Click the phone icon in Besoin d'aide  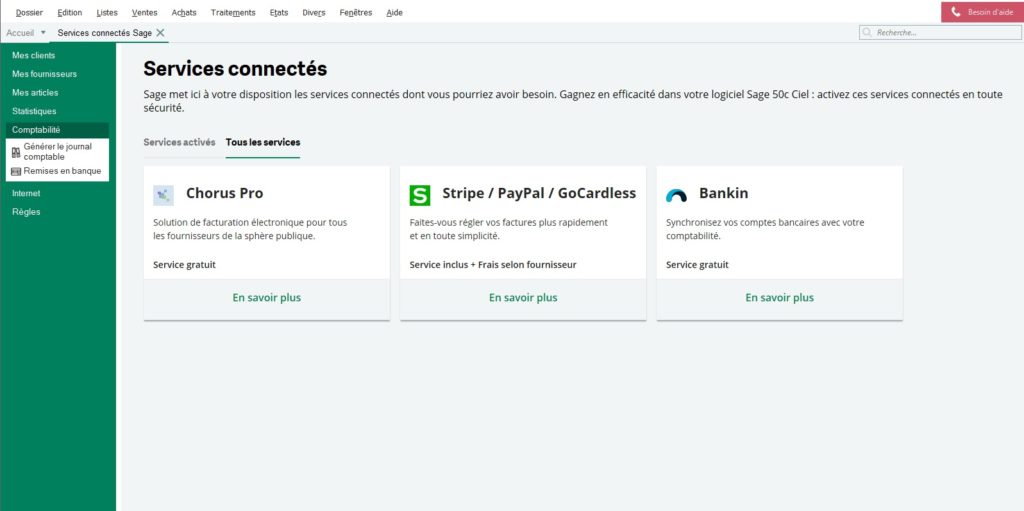tap(956, 12)
